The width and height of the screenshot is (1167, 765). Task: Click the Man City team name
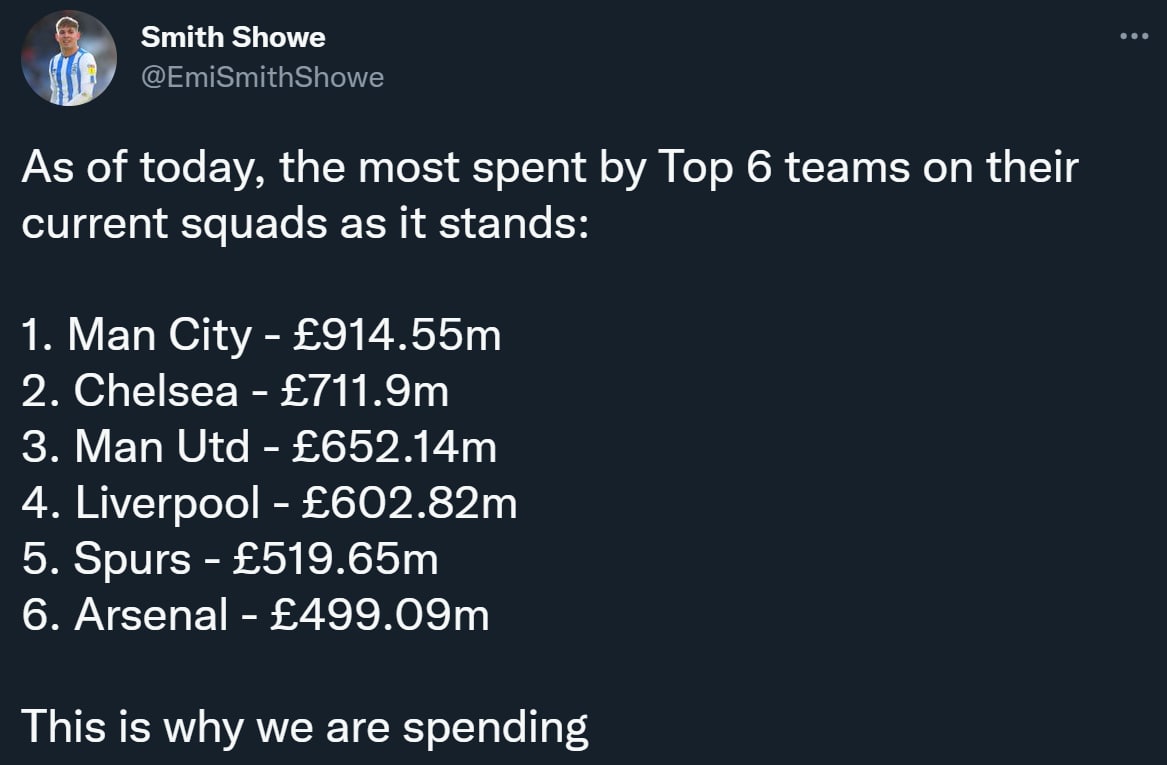click(x=159, y=335)
